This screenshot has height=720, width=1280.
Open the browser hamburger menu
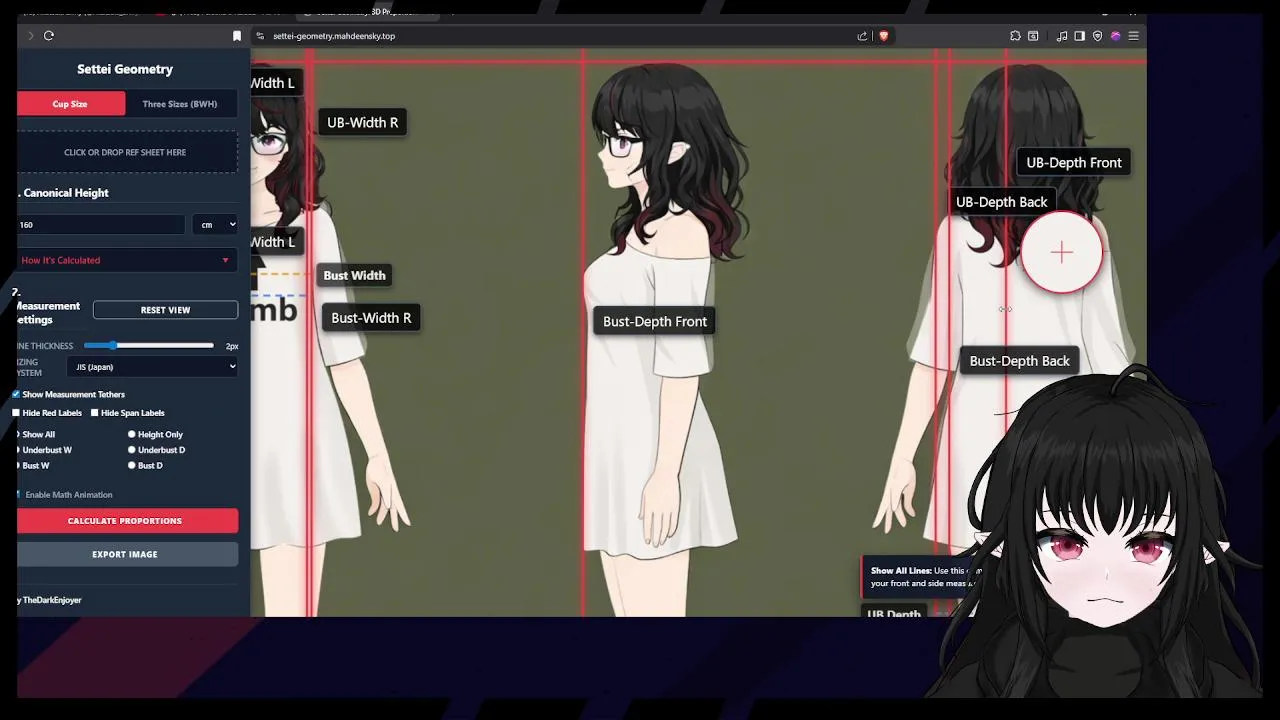point(1133,36)
